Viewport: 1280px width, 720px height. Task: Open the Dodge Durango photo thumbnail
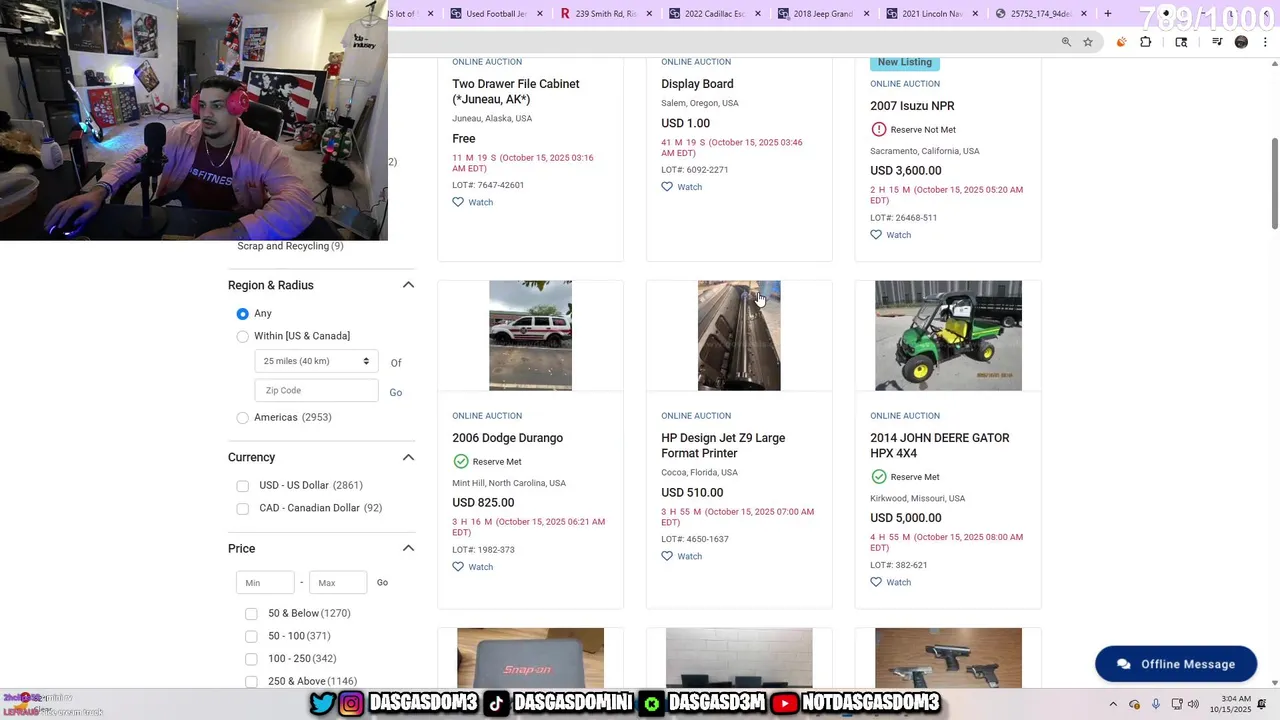[530, 335]
